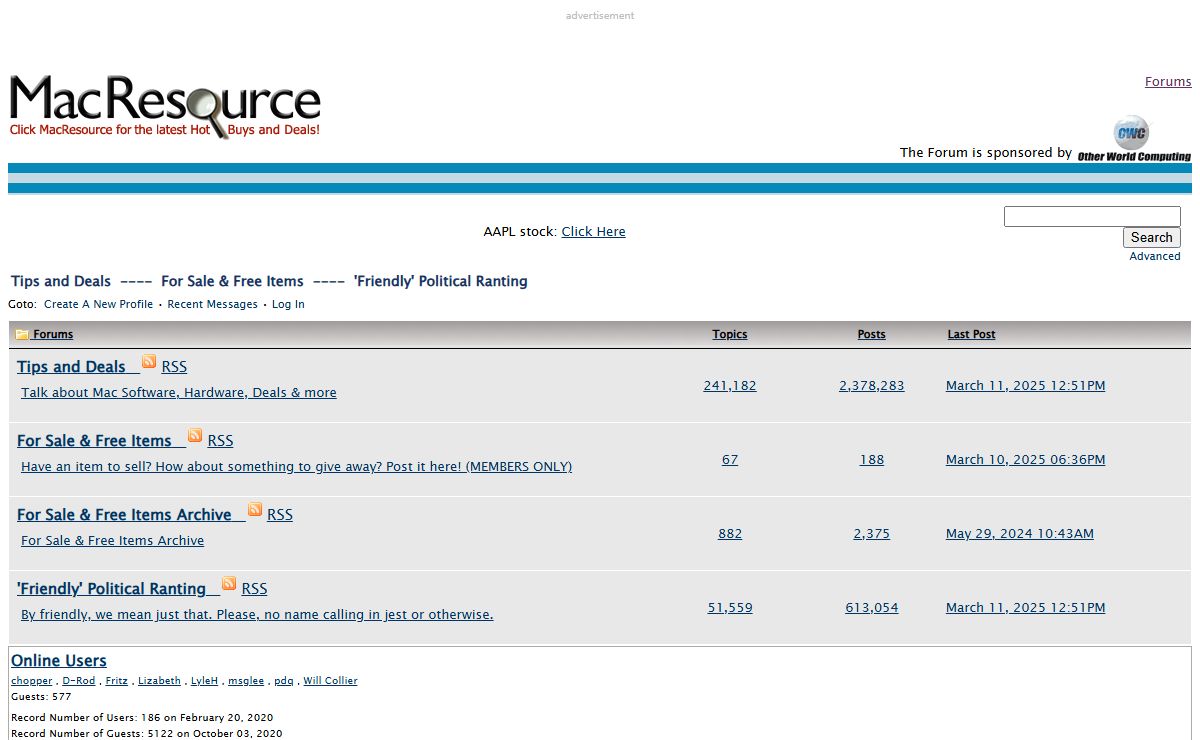Open the Online Users heading link
Viewport: 1200px width, 740px height.
click(x=59, y=660)
